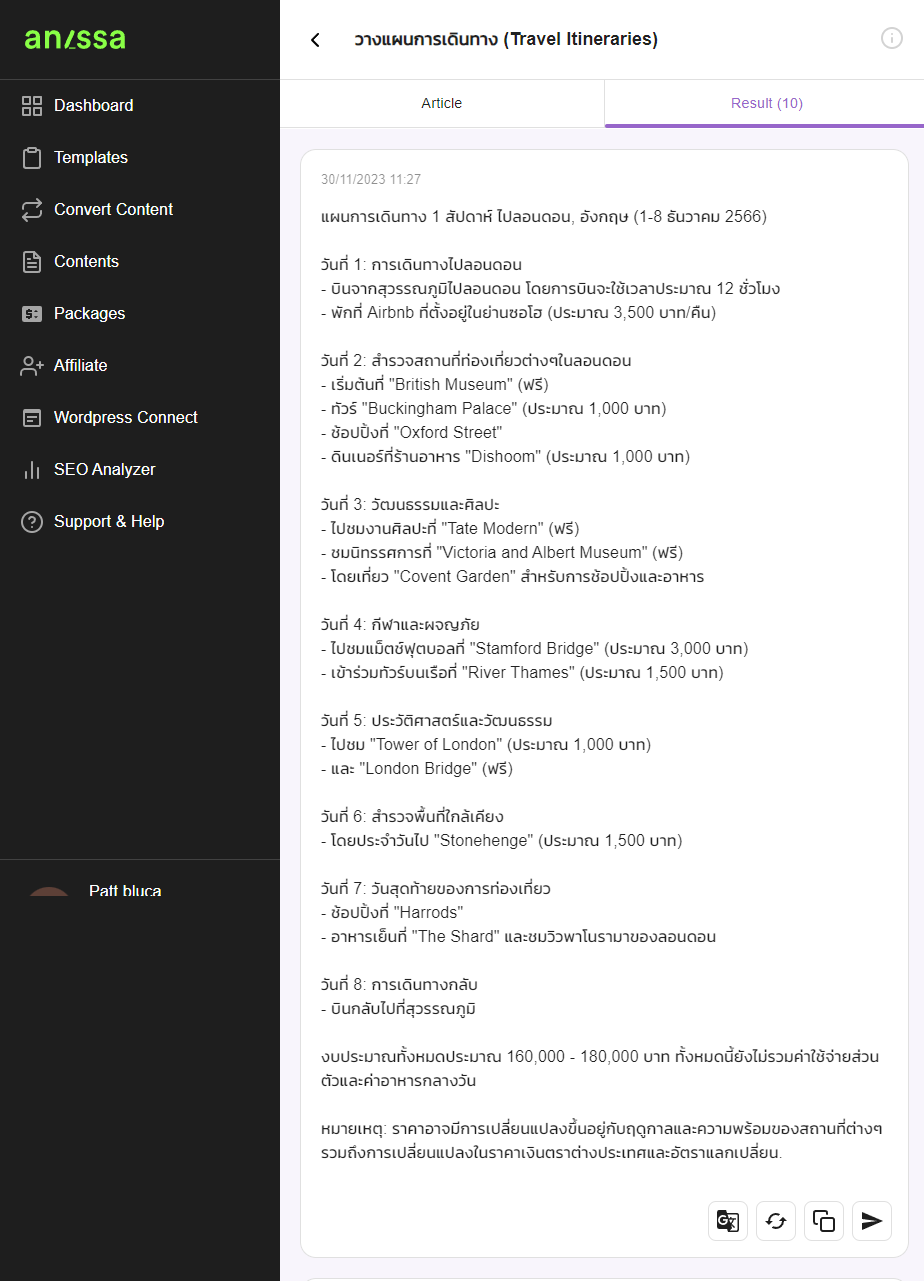Click the Convert Content arrows icon
The height and width of the screenshot is (1281, 924).
coord(32,209)
